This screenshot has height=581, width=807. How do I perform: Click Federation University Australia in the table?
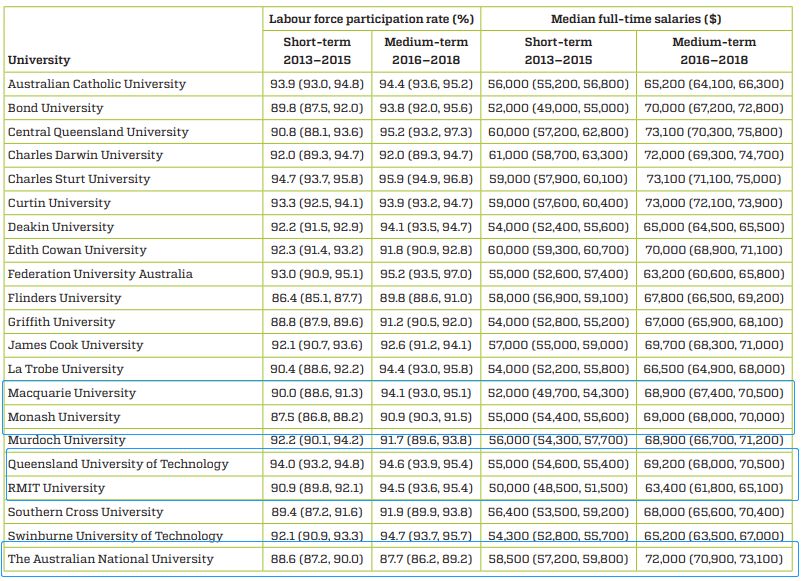(x=100, y=274)
